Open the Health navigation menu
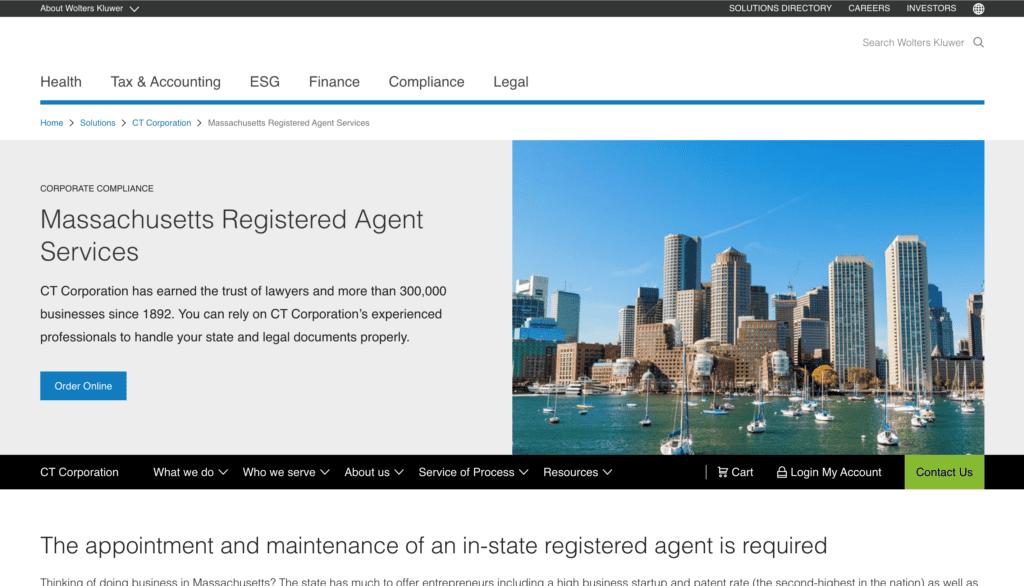Image resolution: width=1024 pixels, height=586 pixels. [x=61, y=82]
